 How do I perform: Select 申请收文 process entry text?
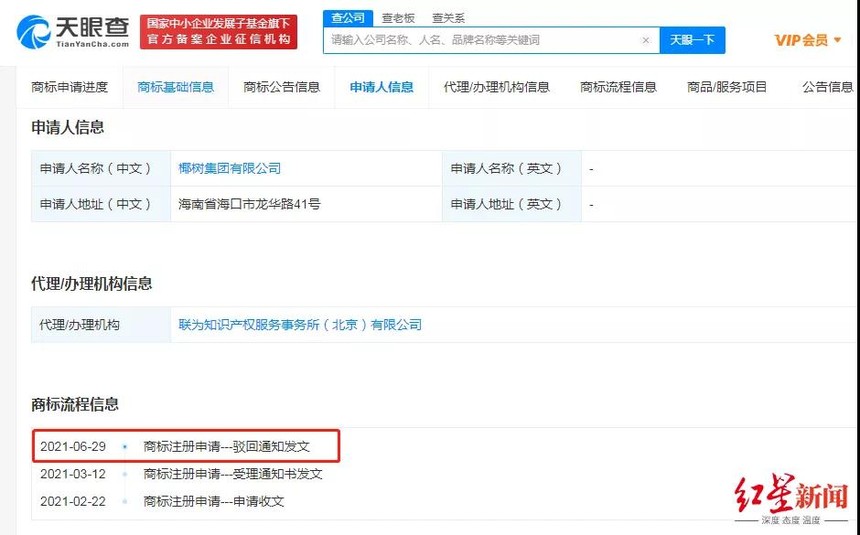tap(258, 502)
